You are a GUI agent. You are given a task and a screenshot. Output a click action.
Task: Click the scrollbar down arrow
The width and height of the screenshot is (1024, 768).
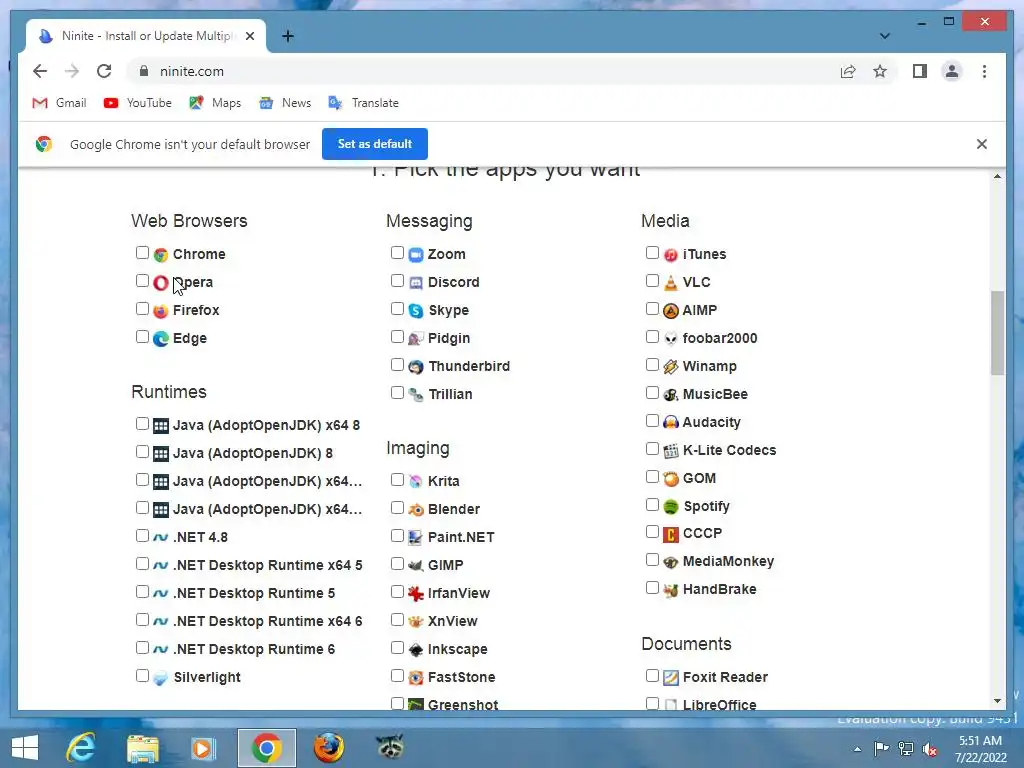coord(997,701)
